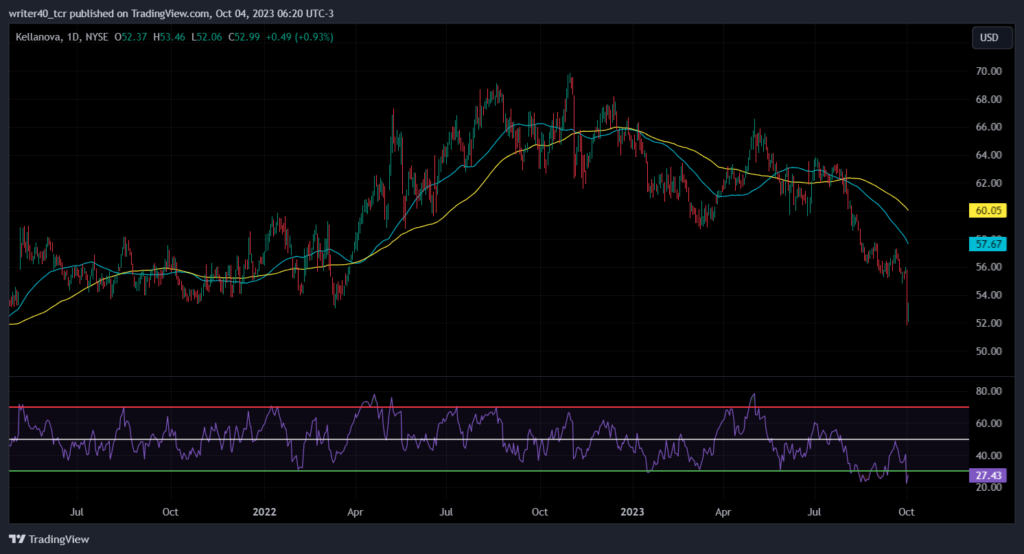Click the 70.00 price axis label

tap(989, 71)
